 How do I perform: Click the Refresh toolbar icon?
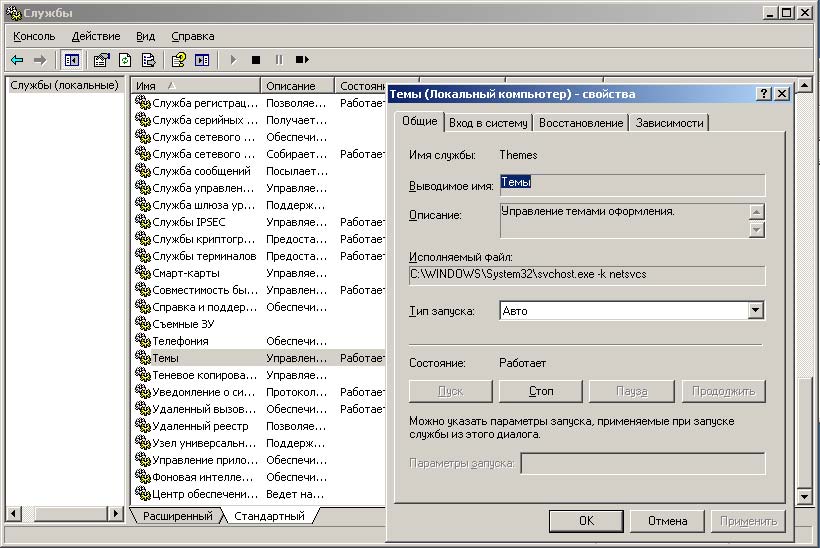(x=125, y=60)
